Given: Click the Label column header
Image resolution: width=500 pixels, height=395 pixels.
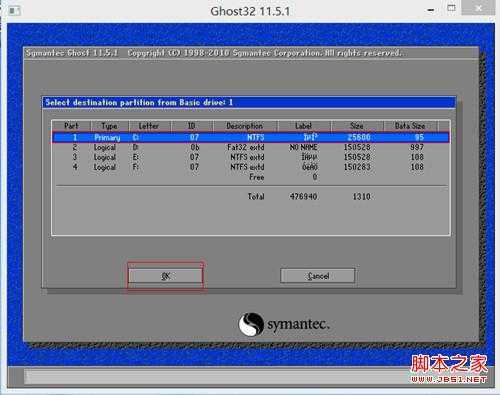Looking at the screenshot, I should pyautogui.click(x=303, y=126).
